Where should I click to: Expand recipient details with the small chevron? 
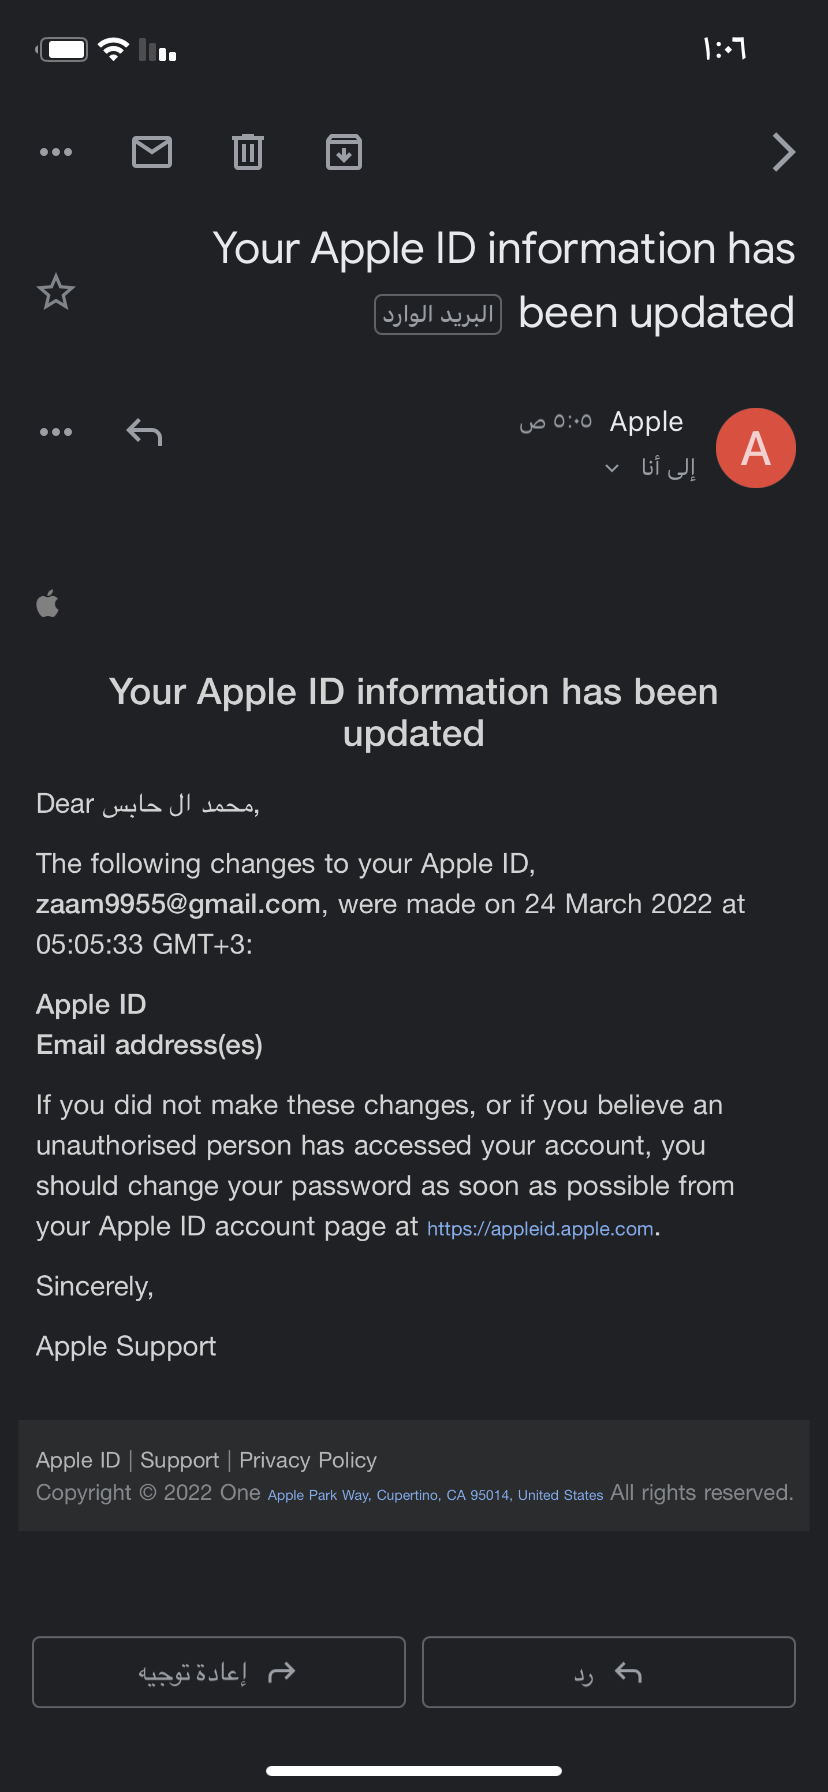612,468
